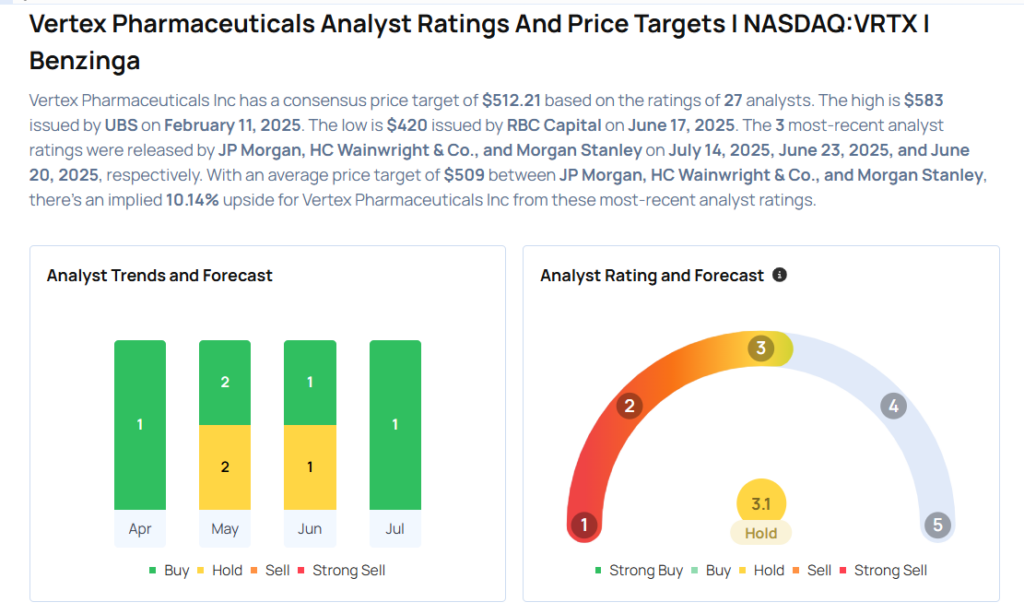Click gauge marker number 2

(x=630, y=406)
